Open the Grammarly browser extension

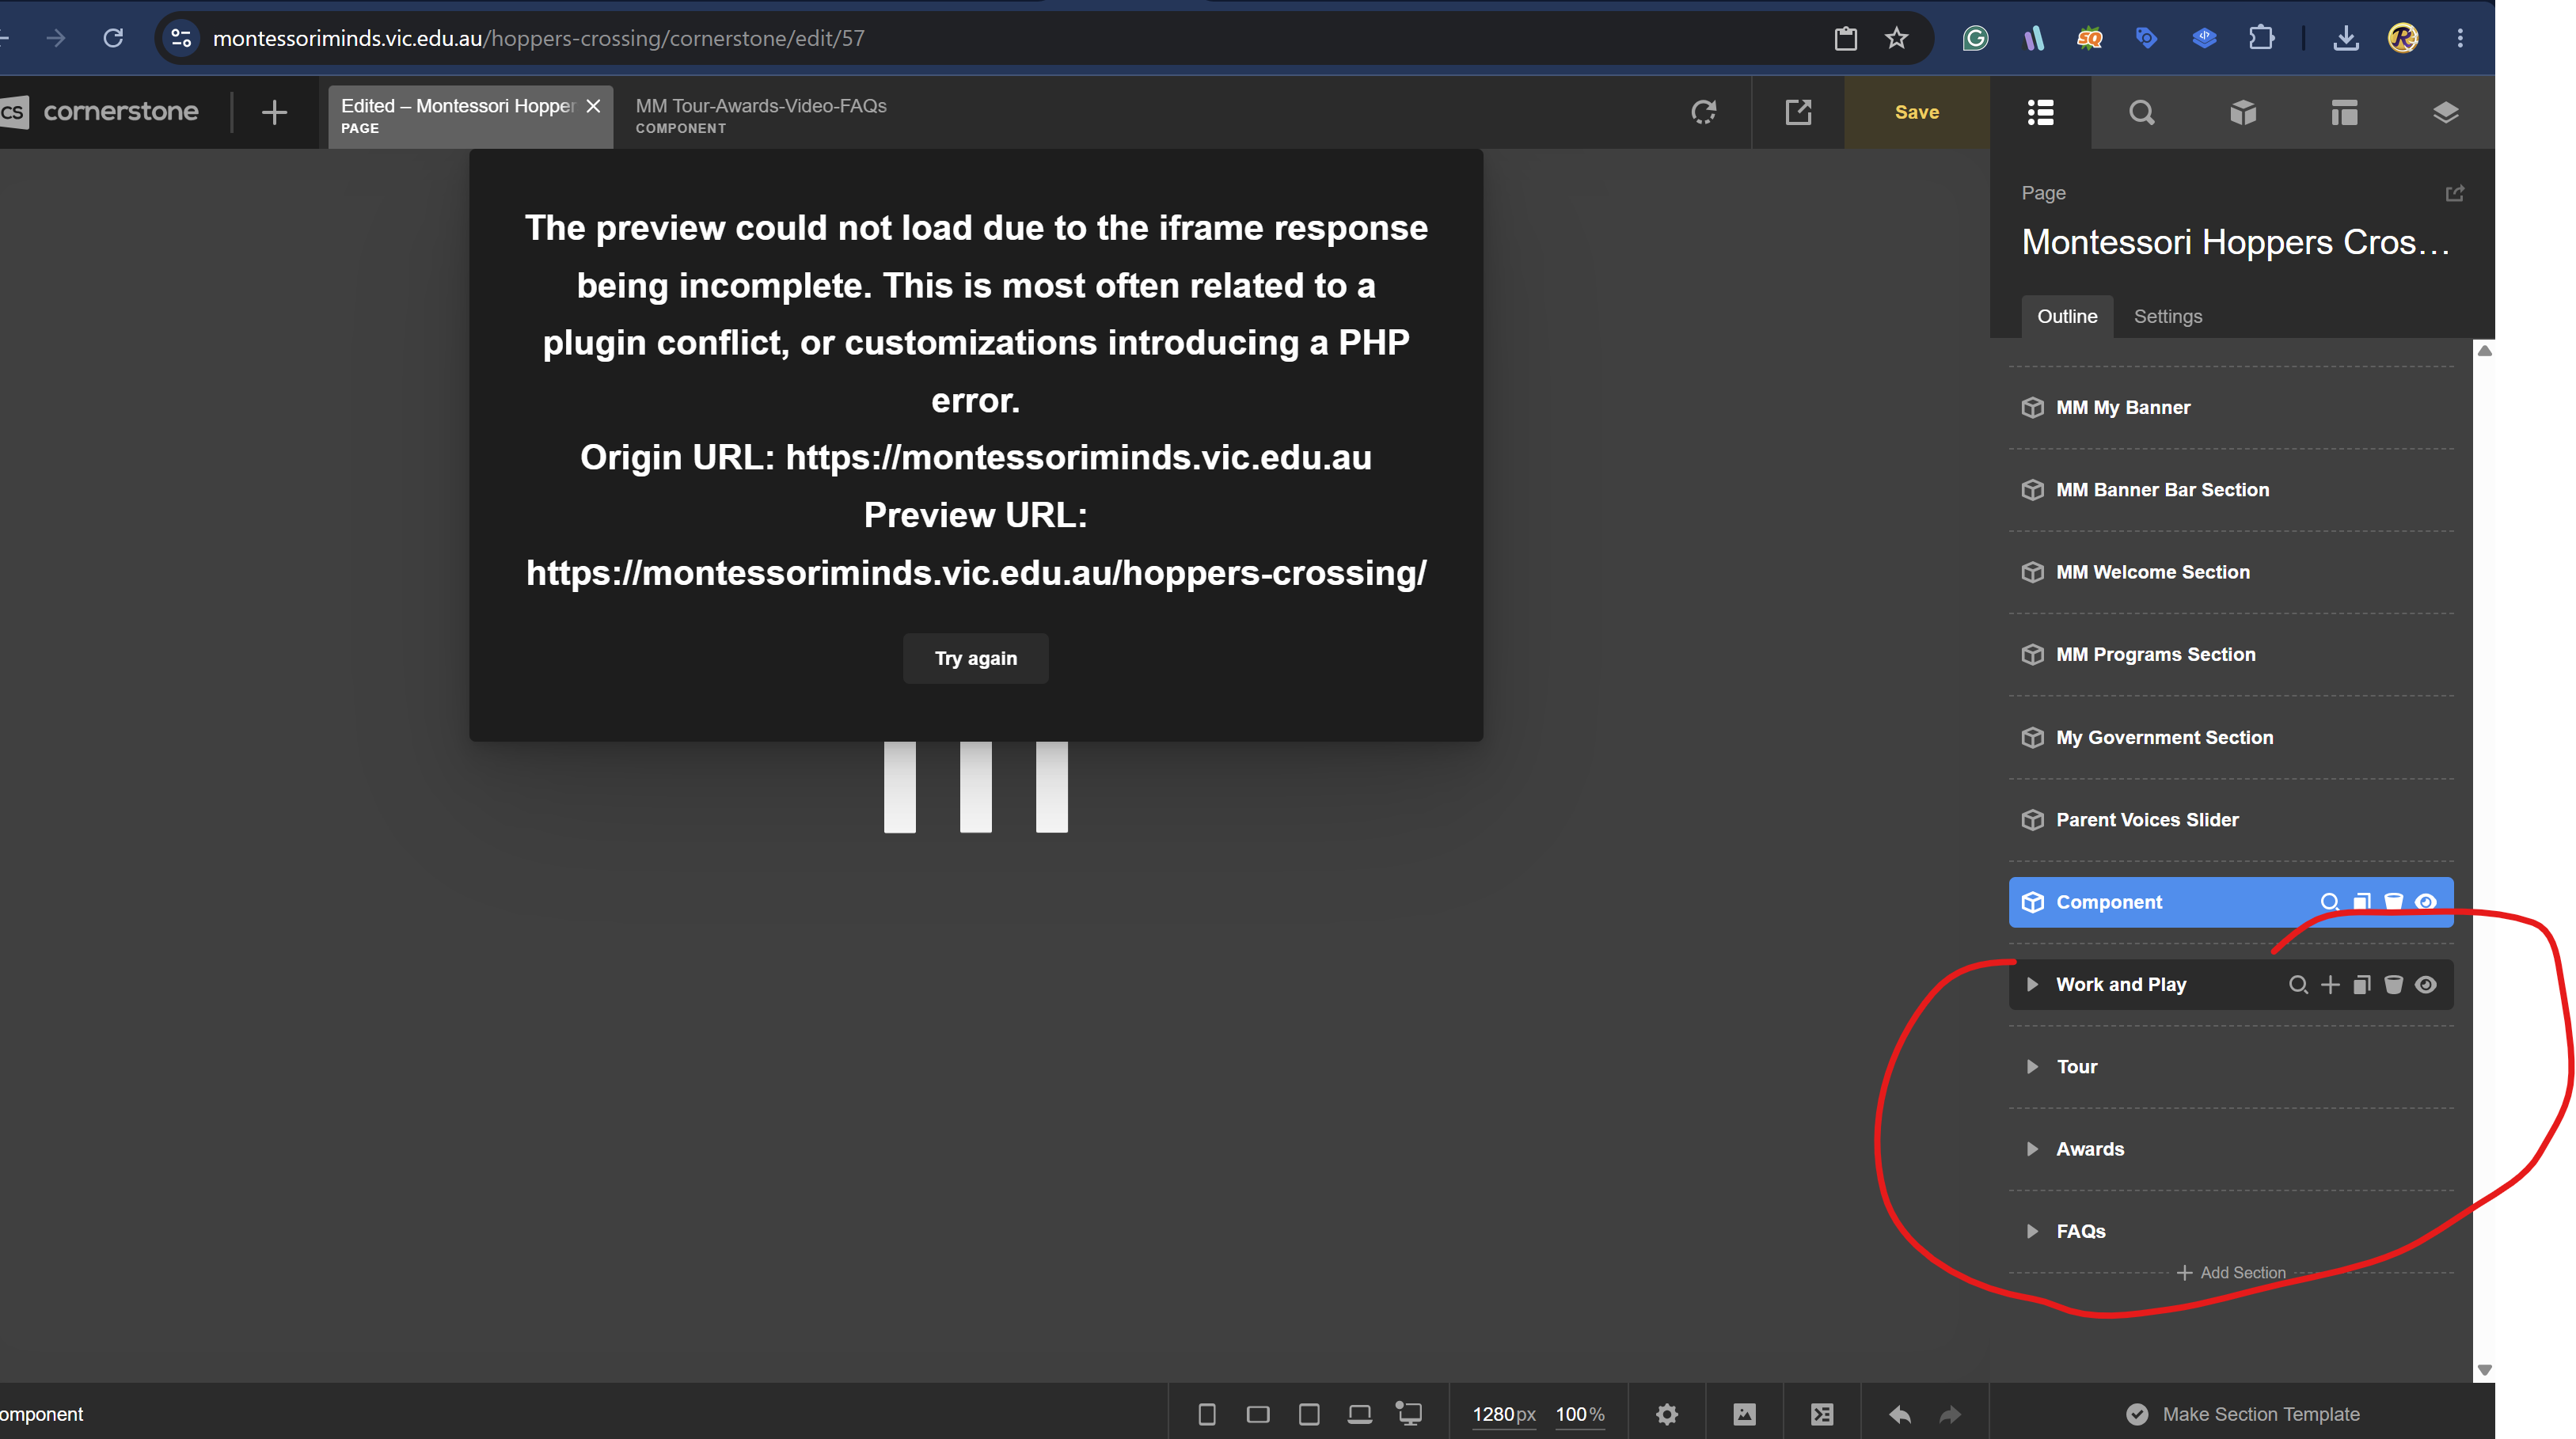pos(1975,38)
